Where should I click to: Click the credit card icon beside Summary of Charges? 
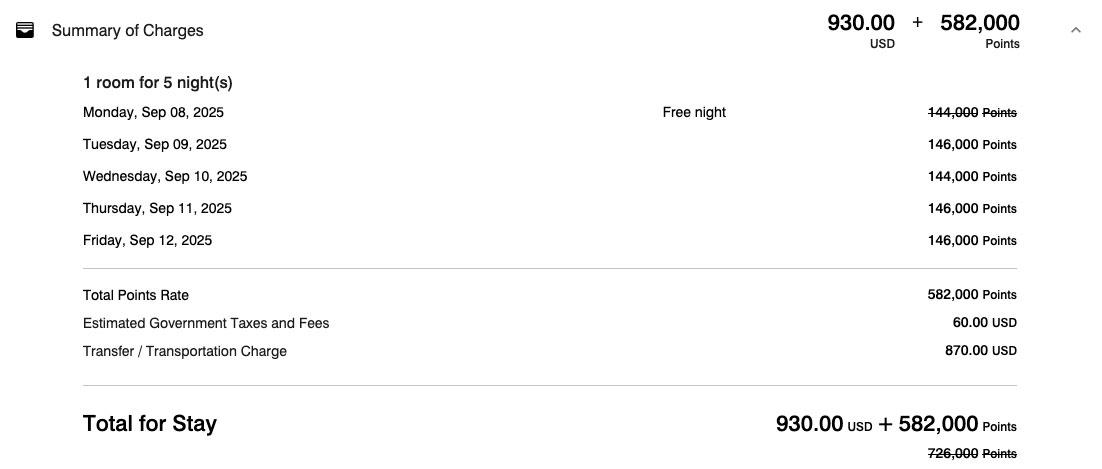pos(25,30)
